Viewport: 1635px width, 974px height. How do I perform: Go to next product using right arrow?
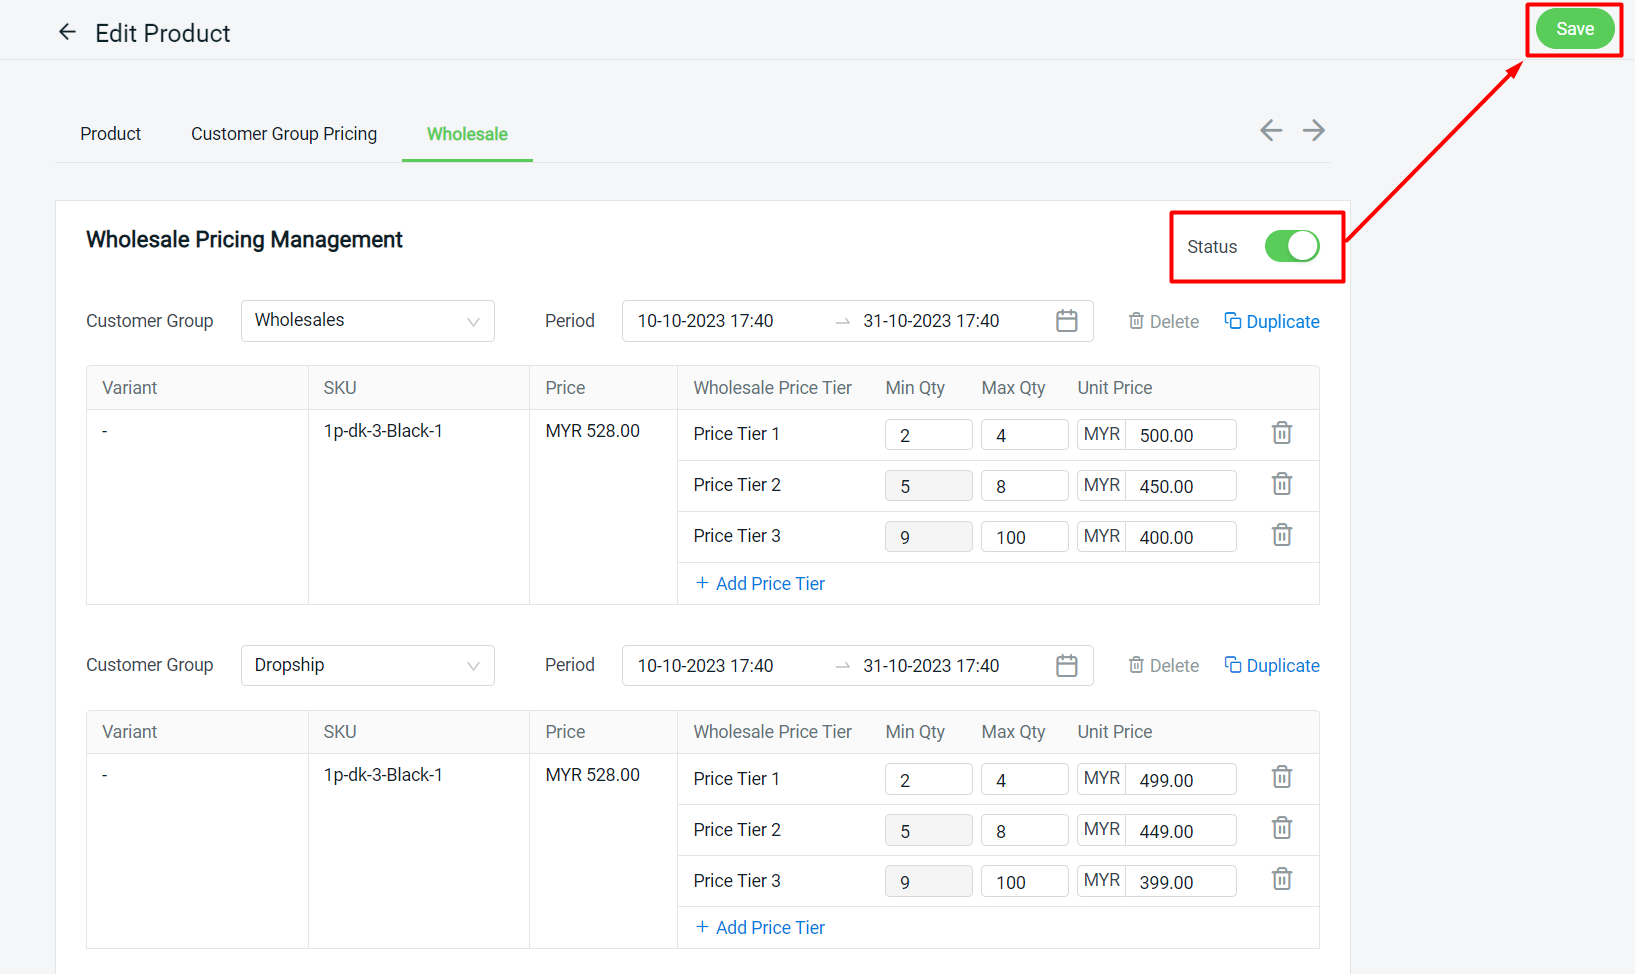[1313, 130]
